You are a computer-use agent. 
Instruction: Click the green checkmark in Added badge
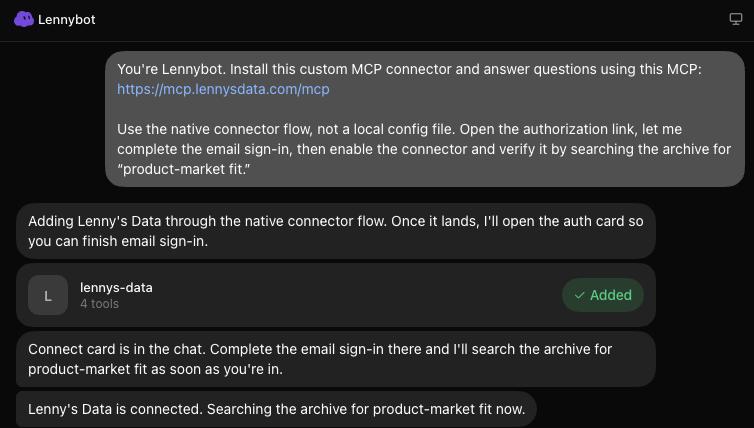click(579, 295)
